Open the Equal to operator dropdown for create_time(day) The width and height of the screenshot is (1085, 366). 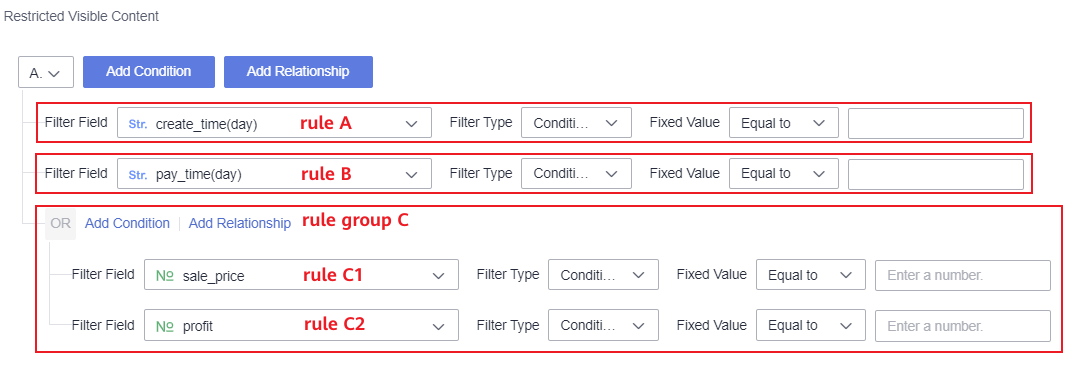pos(784,123)
